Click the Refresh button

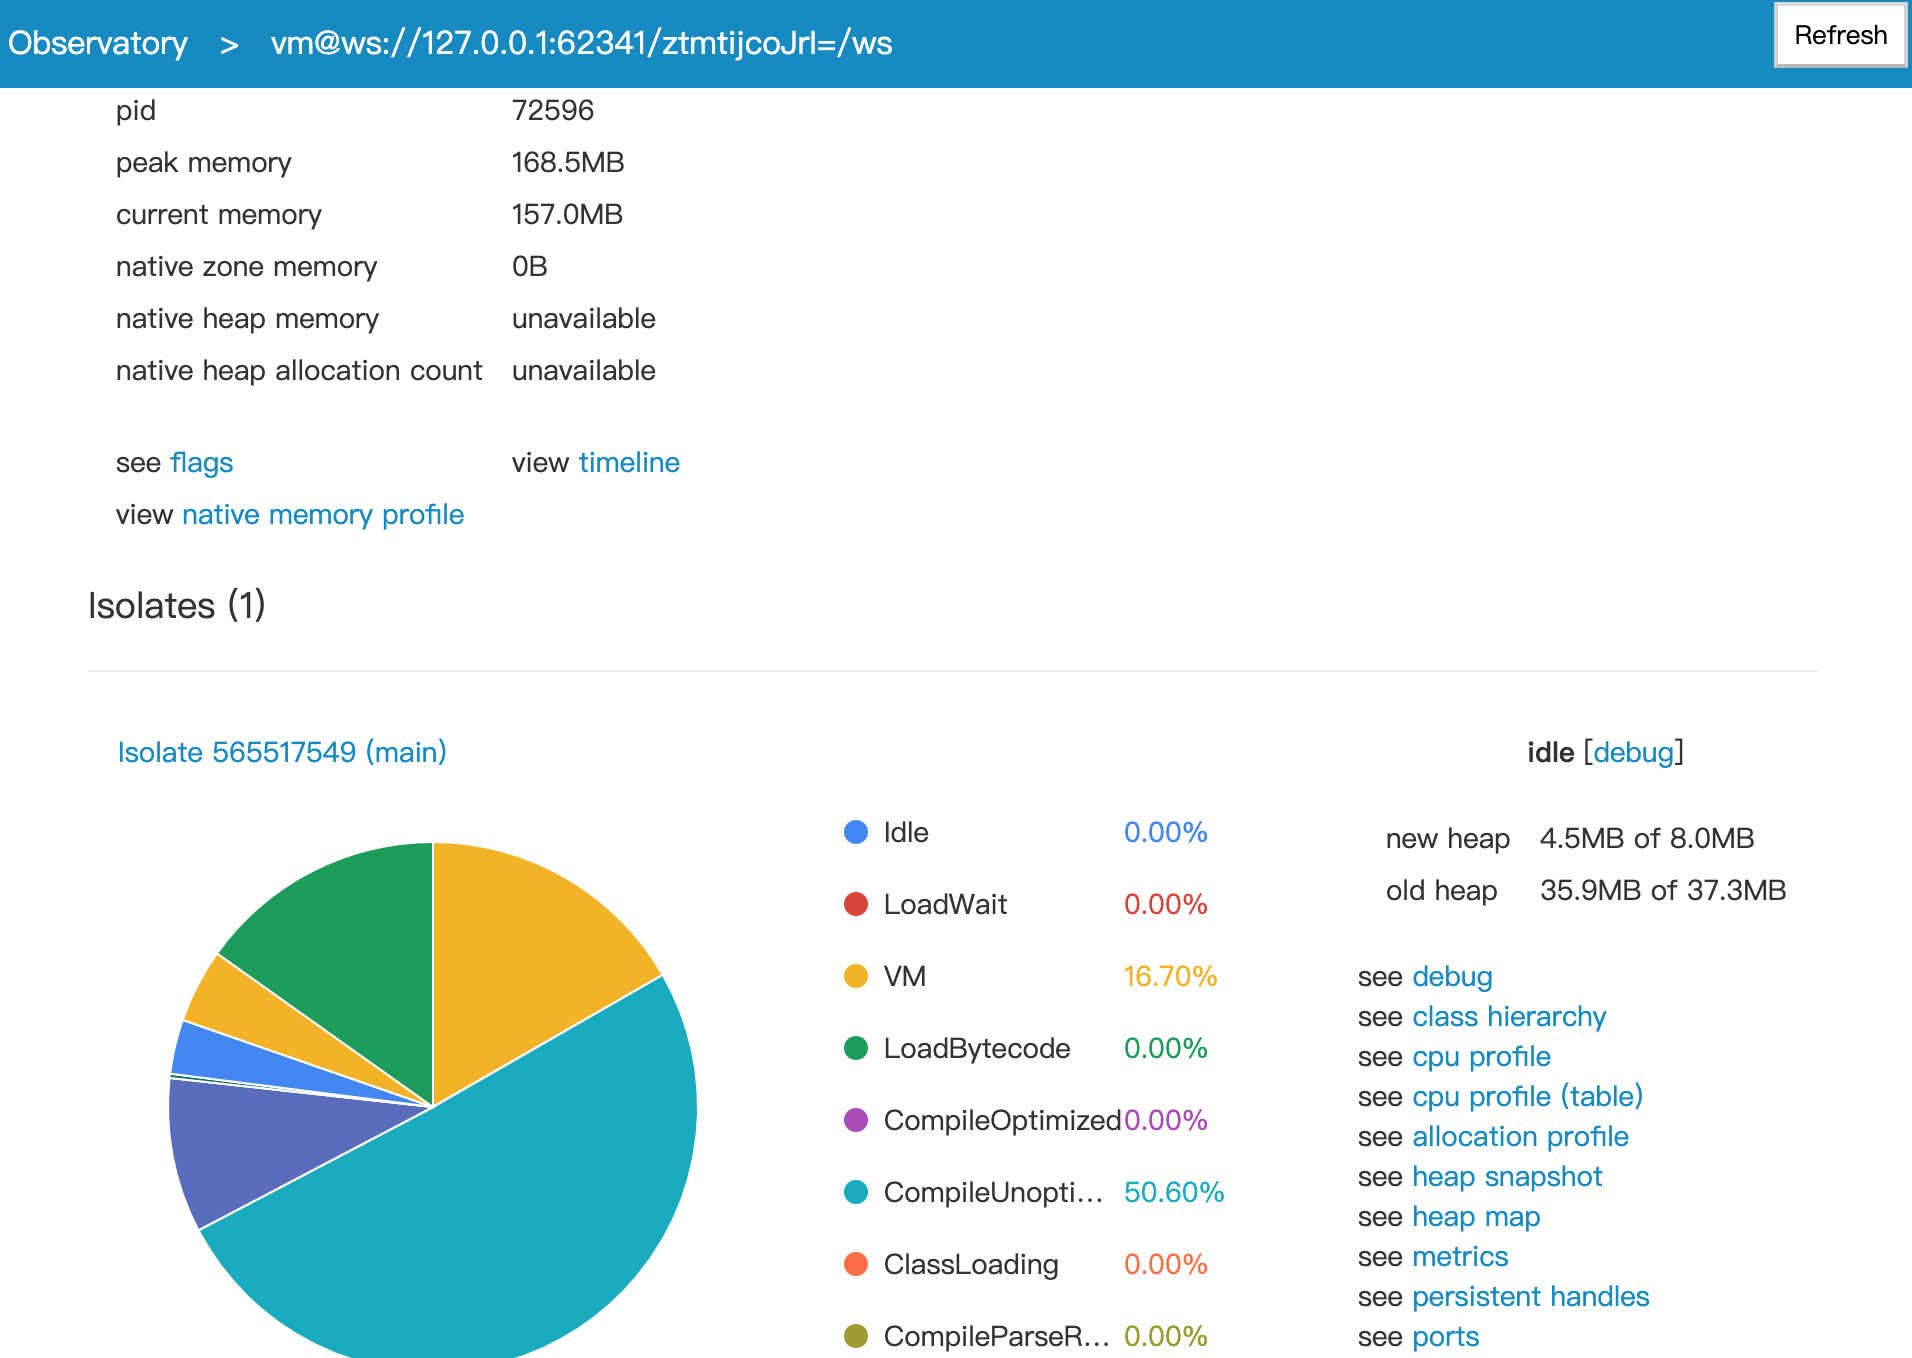pos(1840,35)
